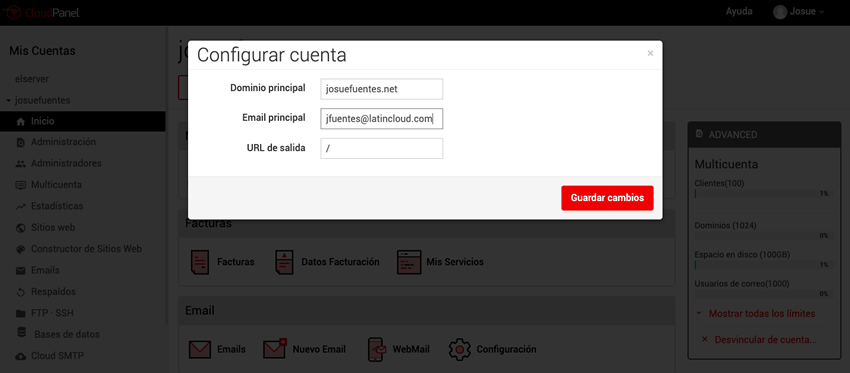Click the Configuración gear icon
The image size is (850, 373).
click(460, 349)
